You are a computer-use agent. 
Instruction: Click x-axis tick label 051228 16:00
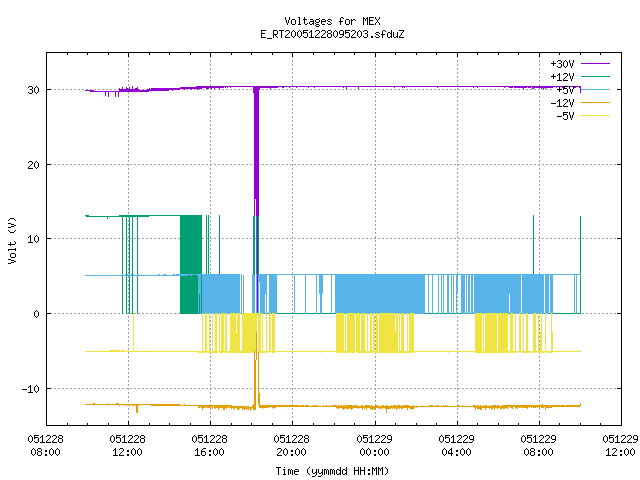click(x=209, y=446)
